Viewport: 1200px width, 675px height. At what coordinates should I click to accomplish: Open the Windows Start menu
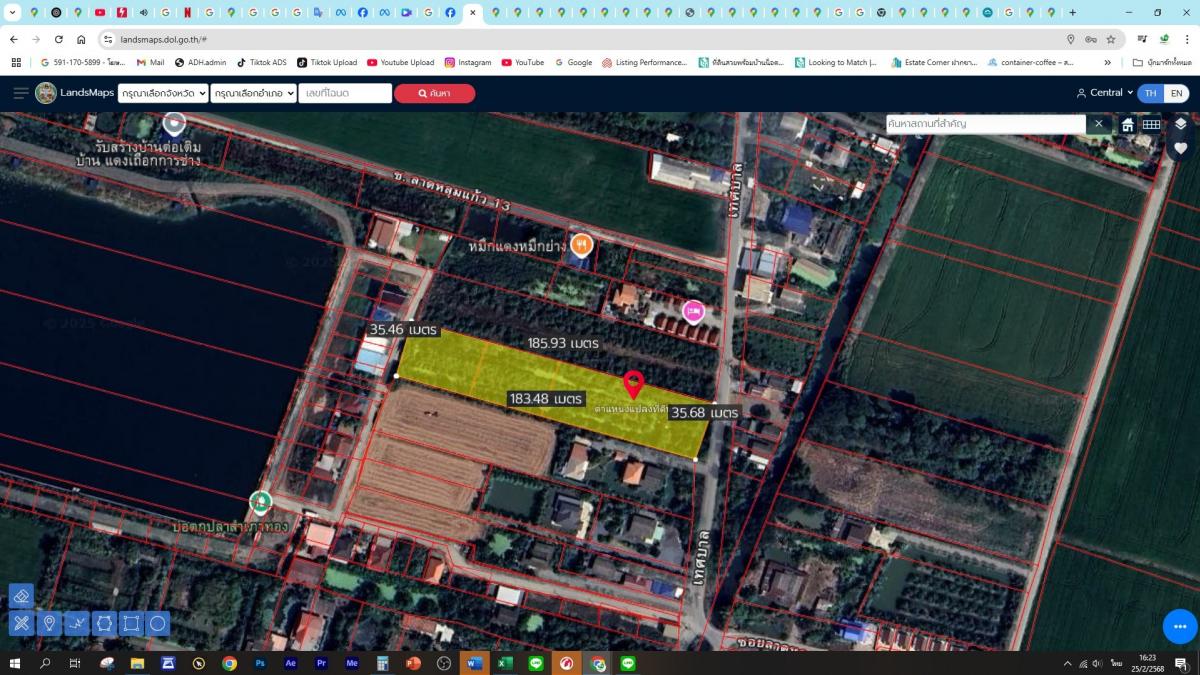click(x=15, y=663)
